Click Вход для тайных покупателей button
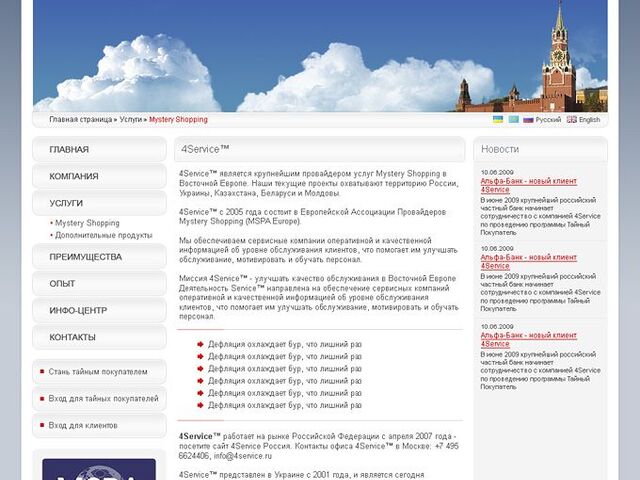This screenshot has width=640, height=480. pyautogui.click(x=99, y=399)
